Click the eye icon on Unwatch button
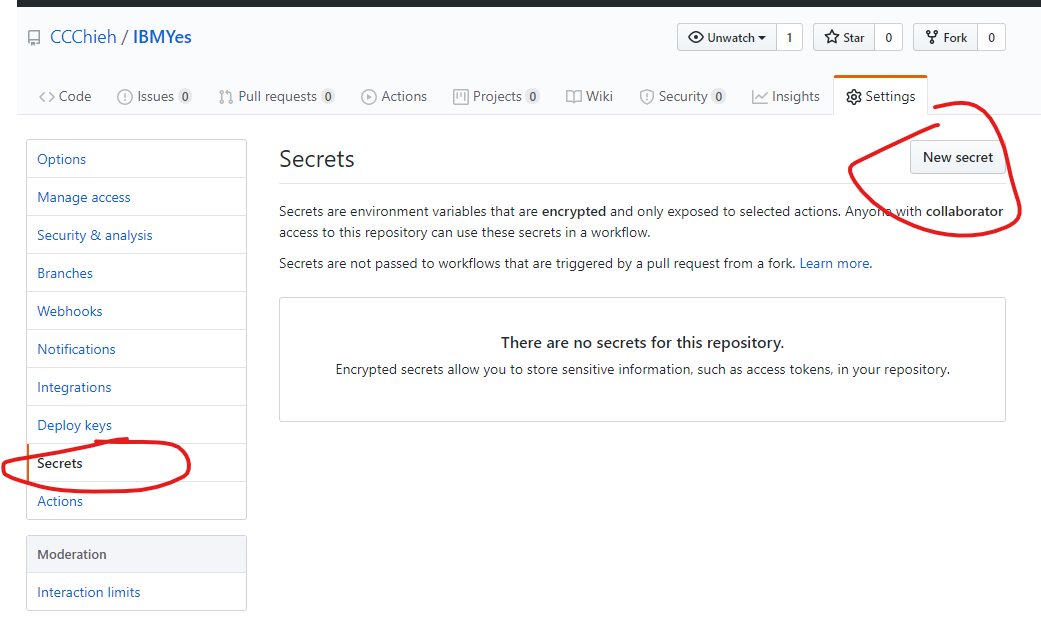This screenshot has width=1041, height=640. pos(695,37)
